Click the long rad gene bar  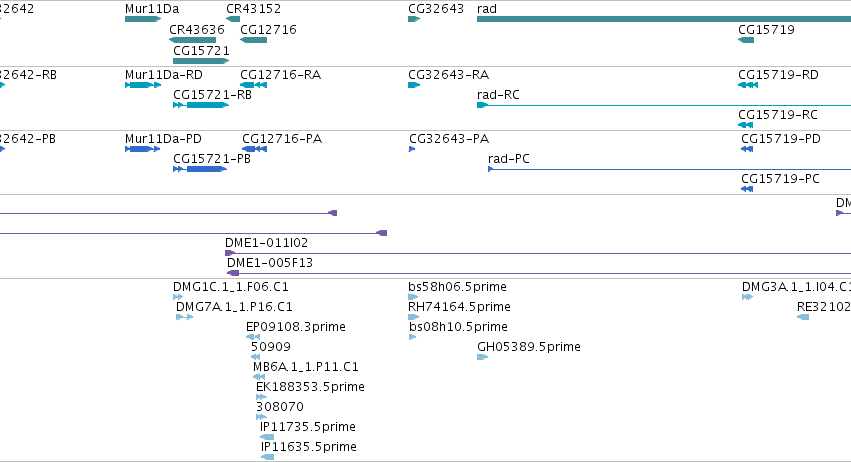point(664,19)
